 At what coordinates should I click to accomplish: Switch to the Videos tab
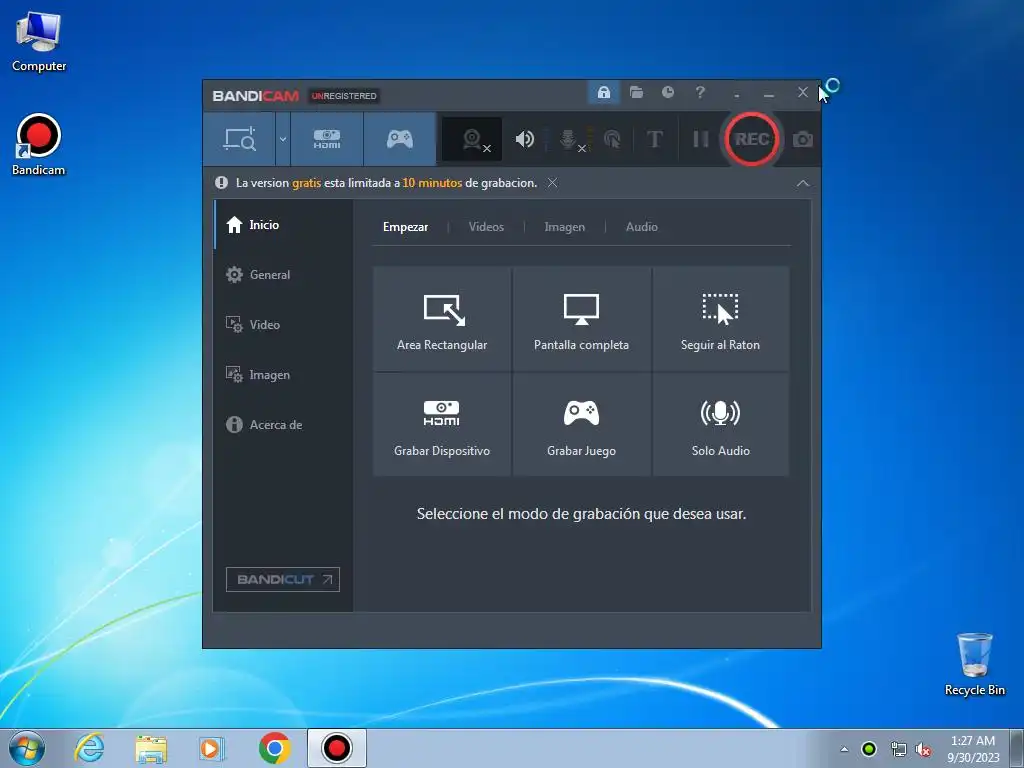point(486,227)
